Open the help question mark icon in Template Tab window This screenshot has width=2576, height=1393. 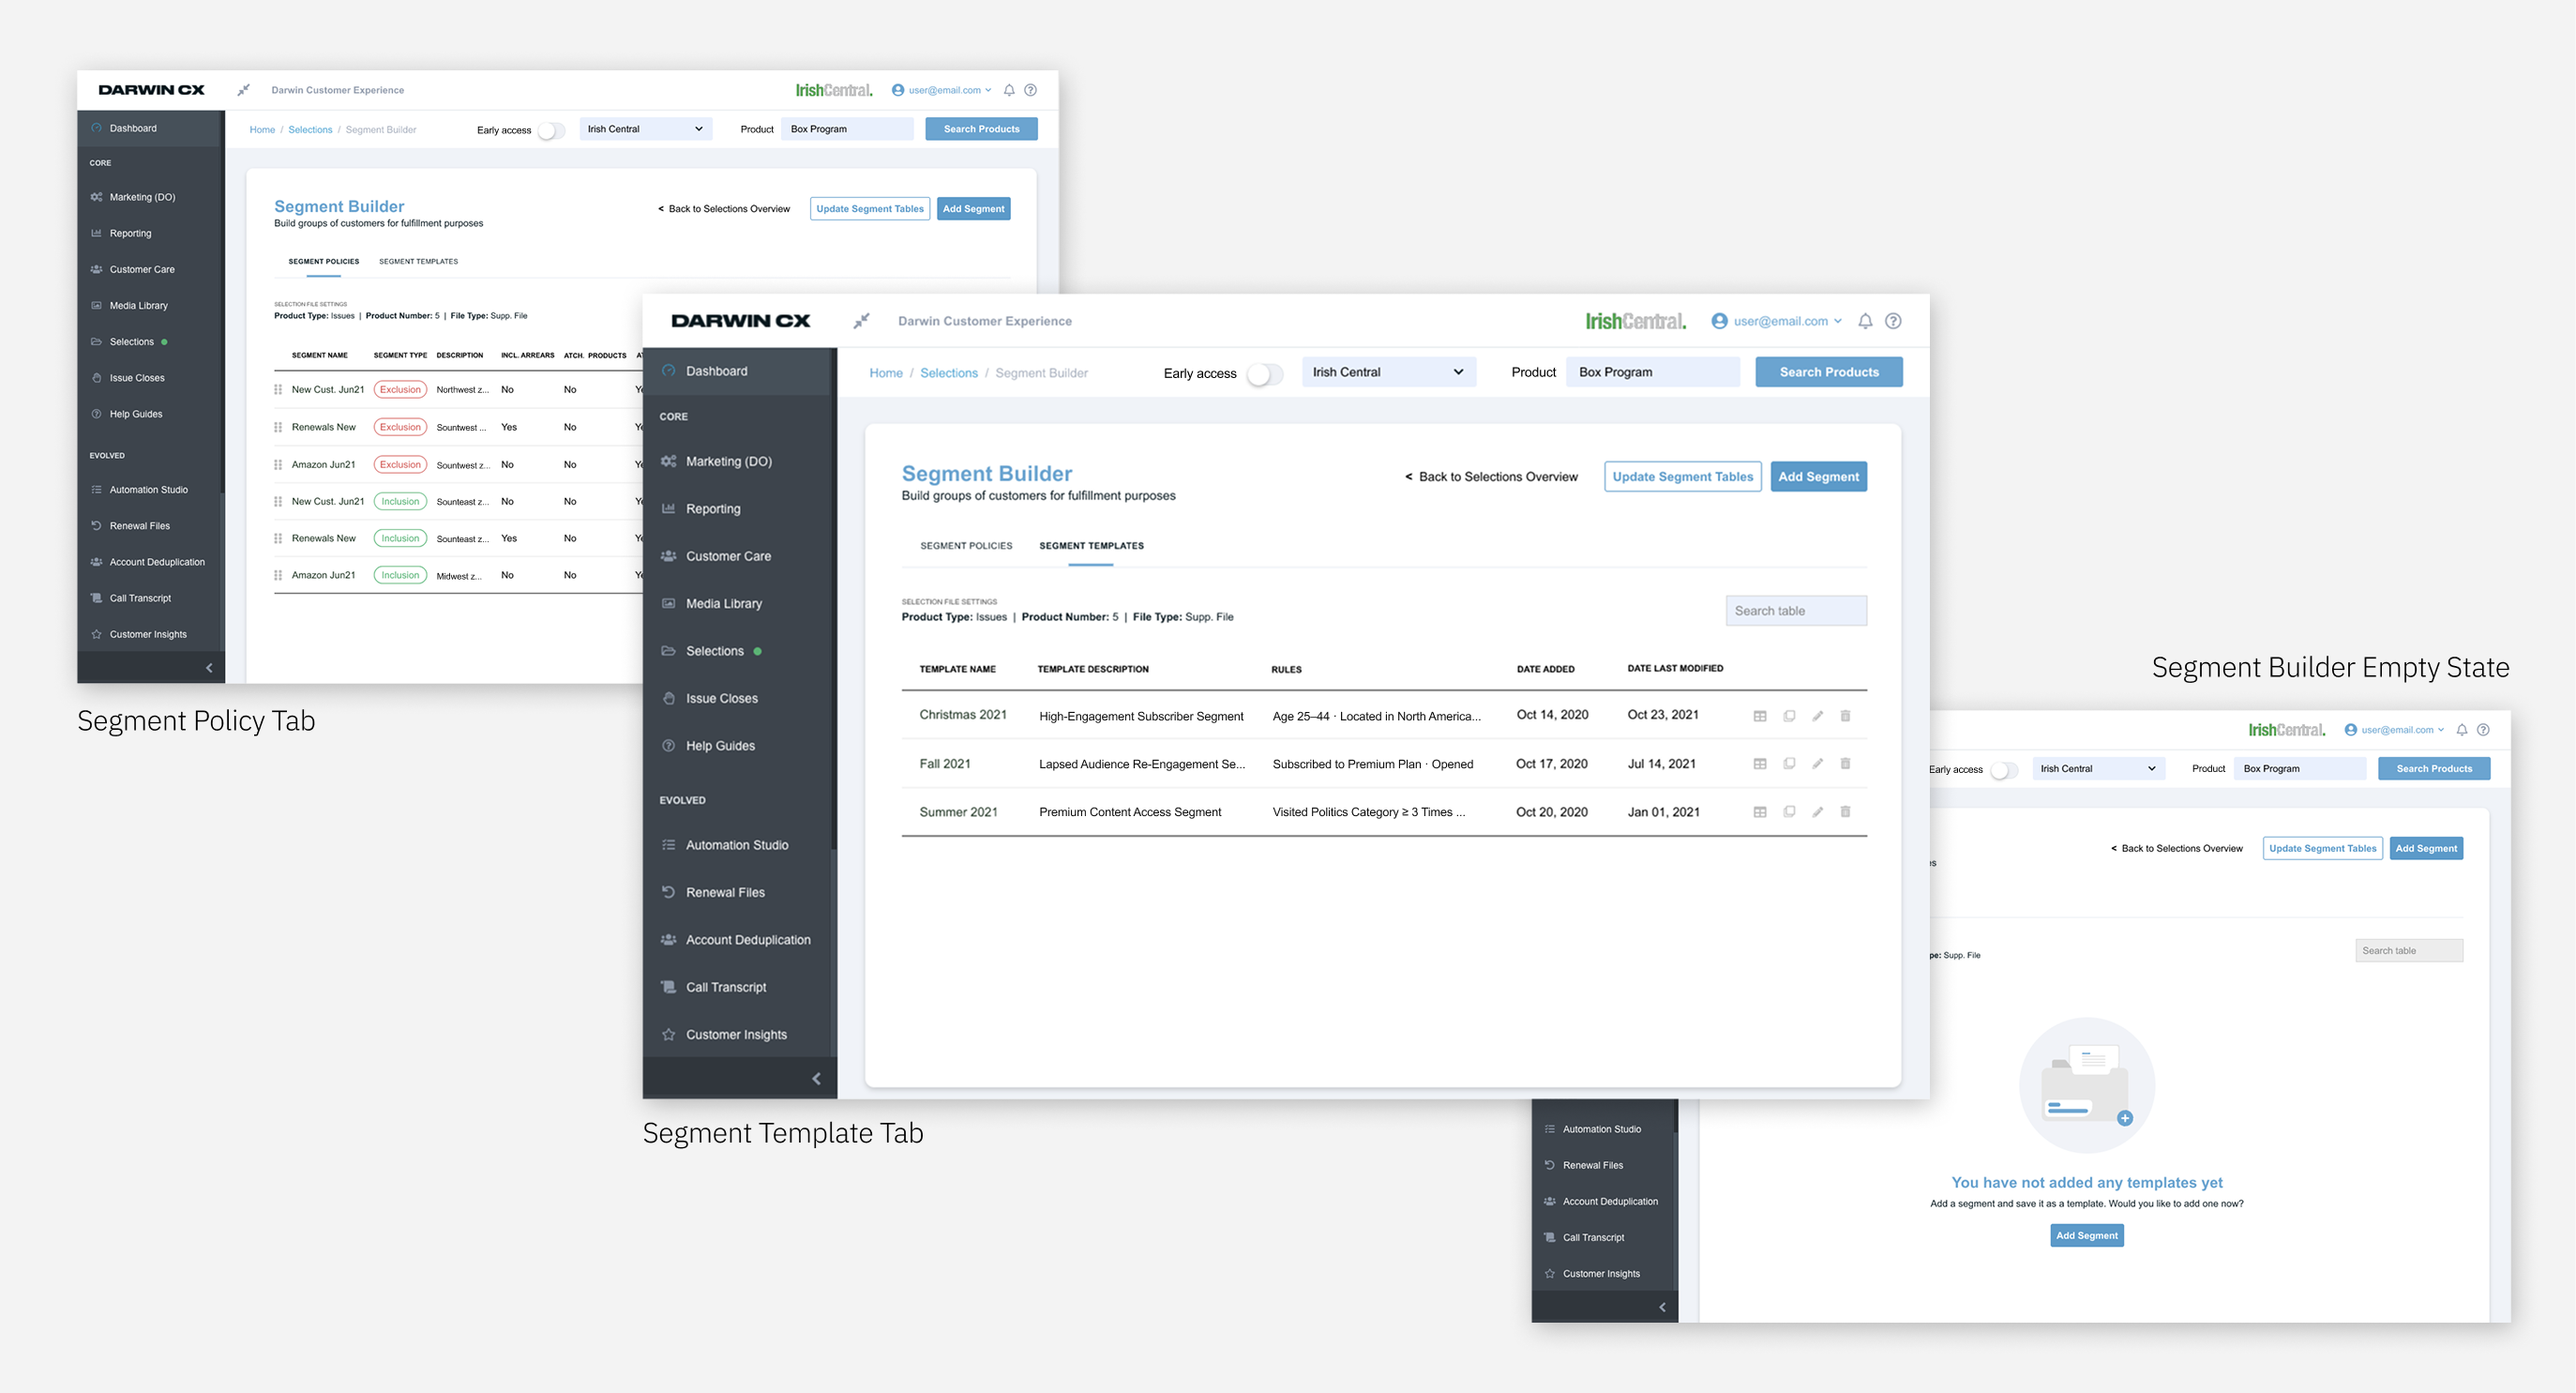[x=1893, y=321]
